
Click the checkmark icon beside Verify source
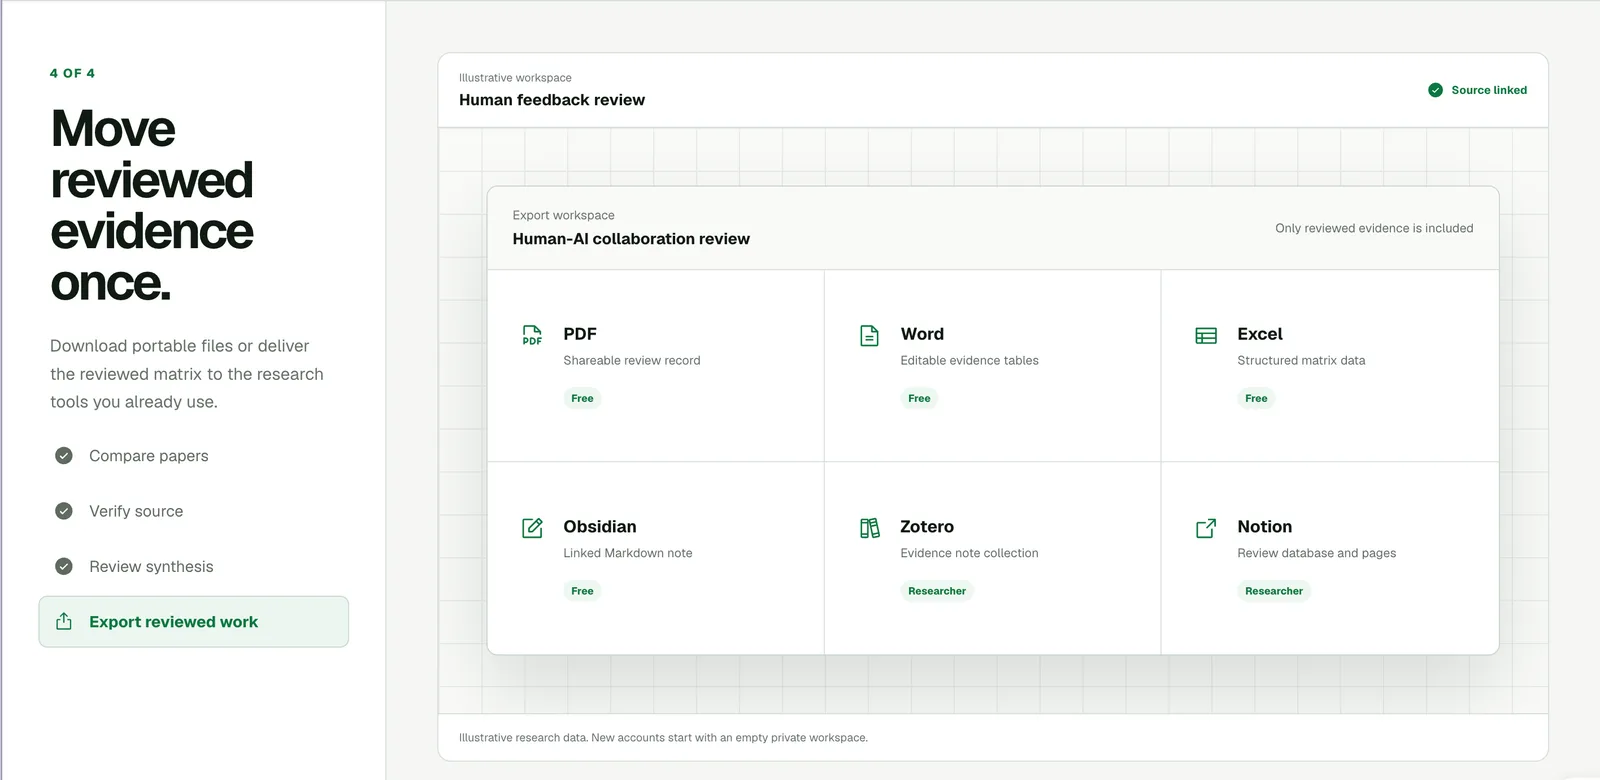(x=64, y=511)
